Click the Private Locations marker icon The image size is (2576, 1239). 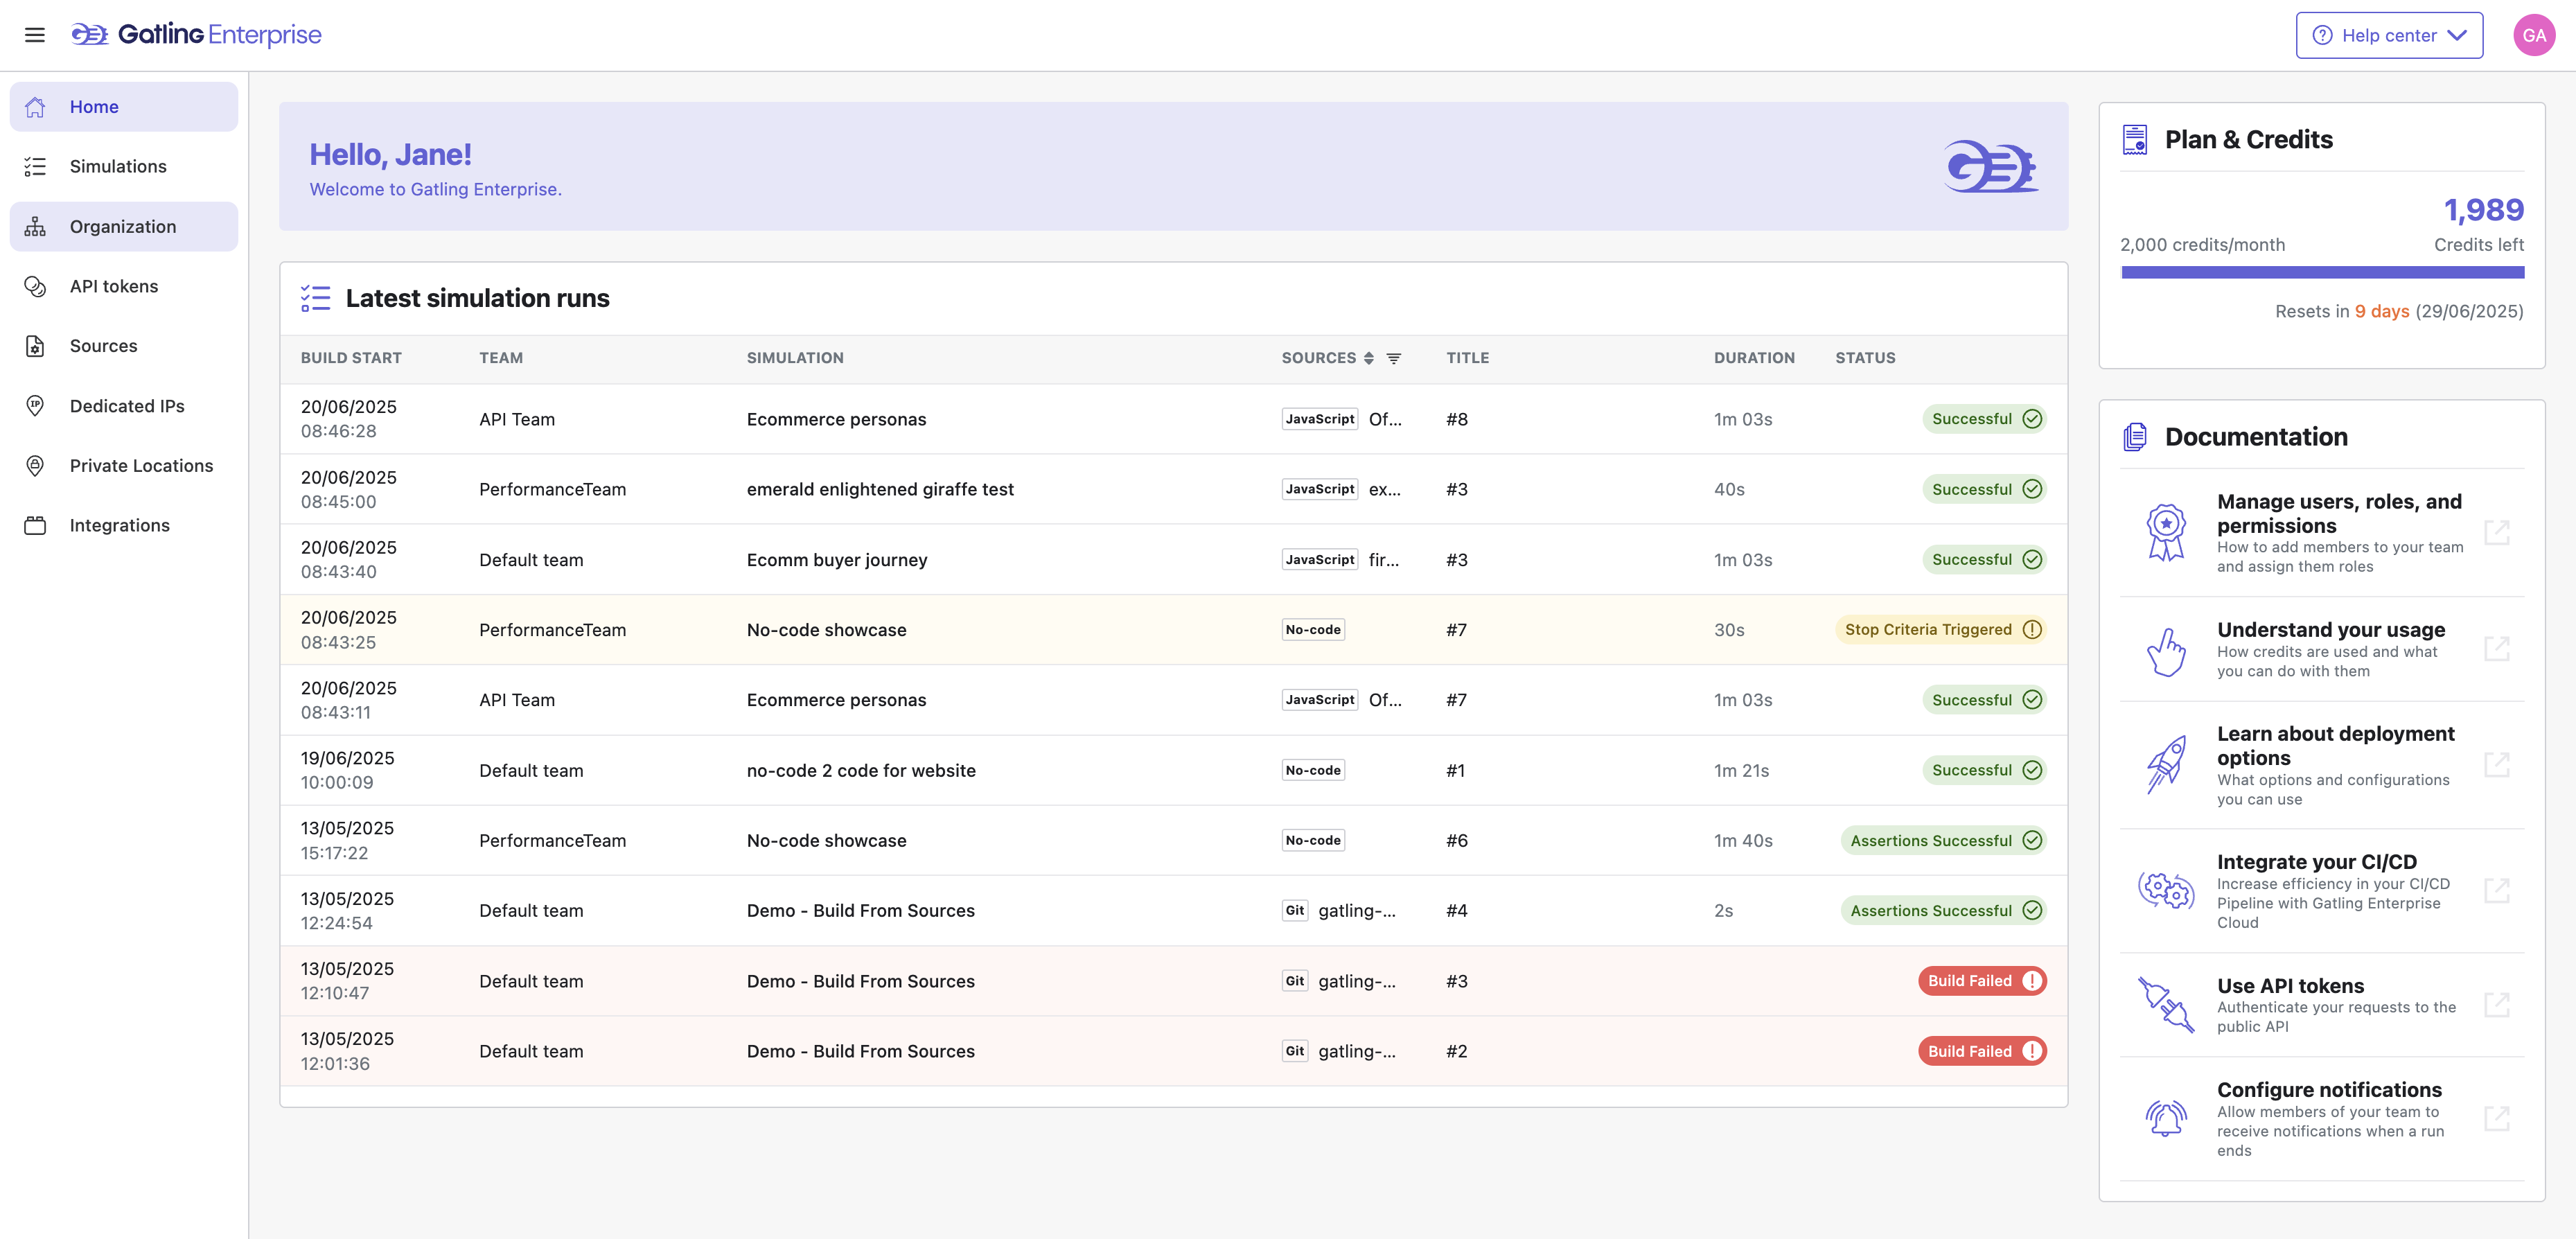pyautogui.click(x=35, y=466)
